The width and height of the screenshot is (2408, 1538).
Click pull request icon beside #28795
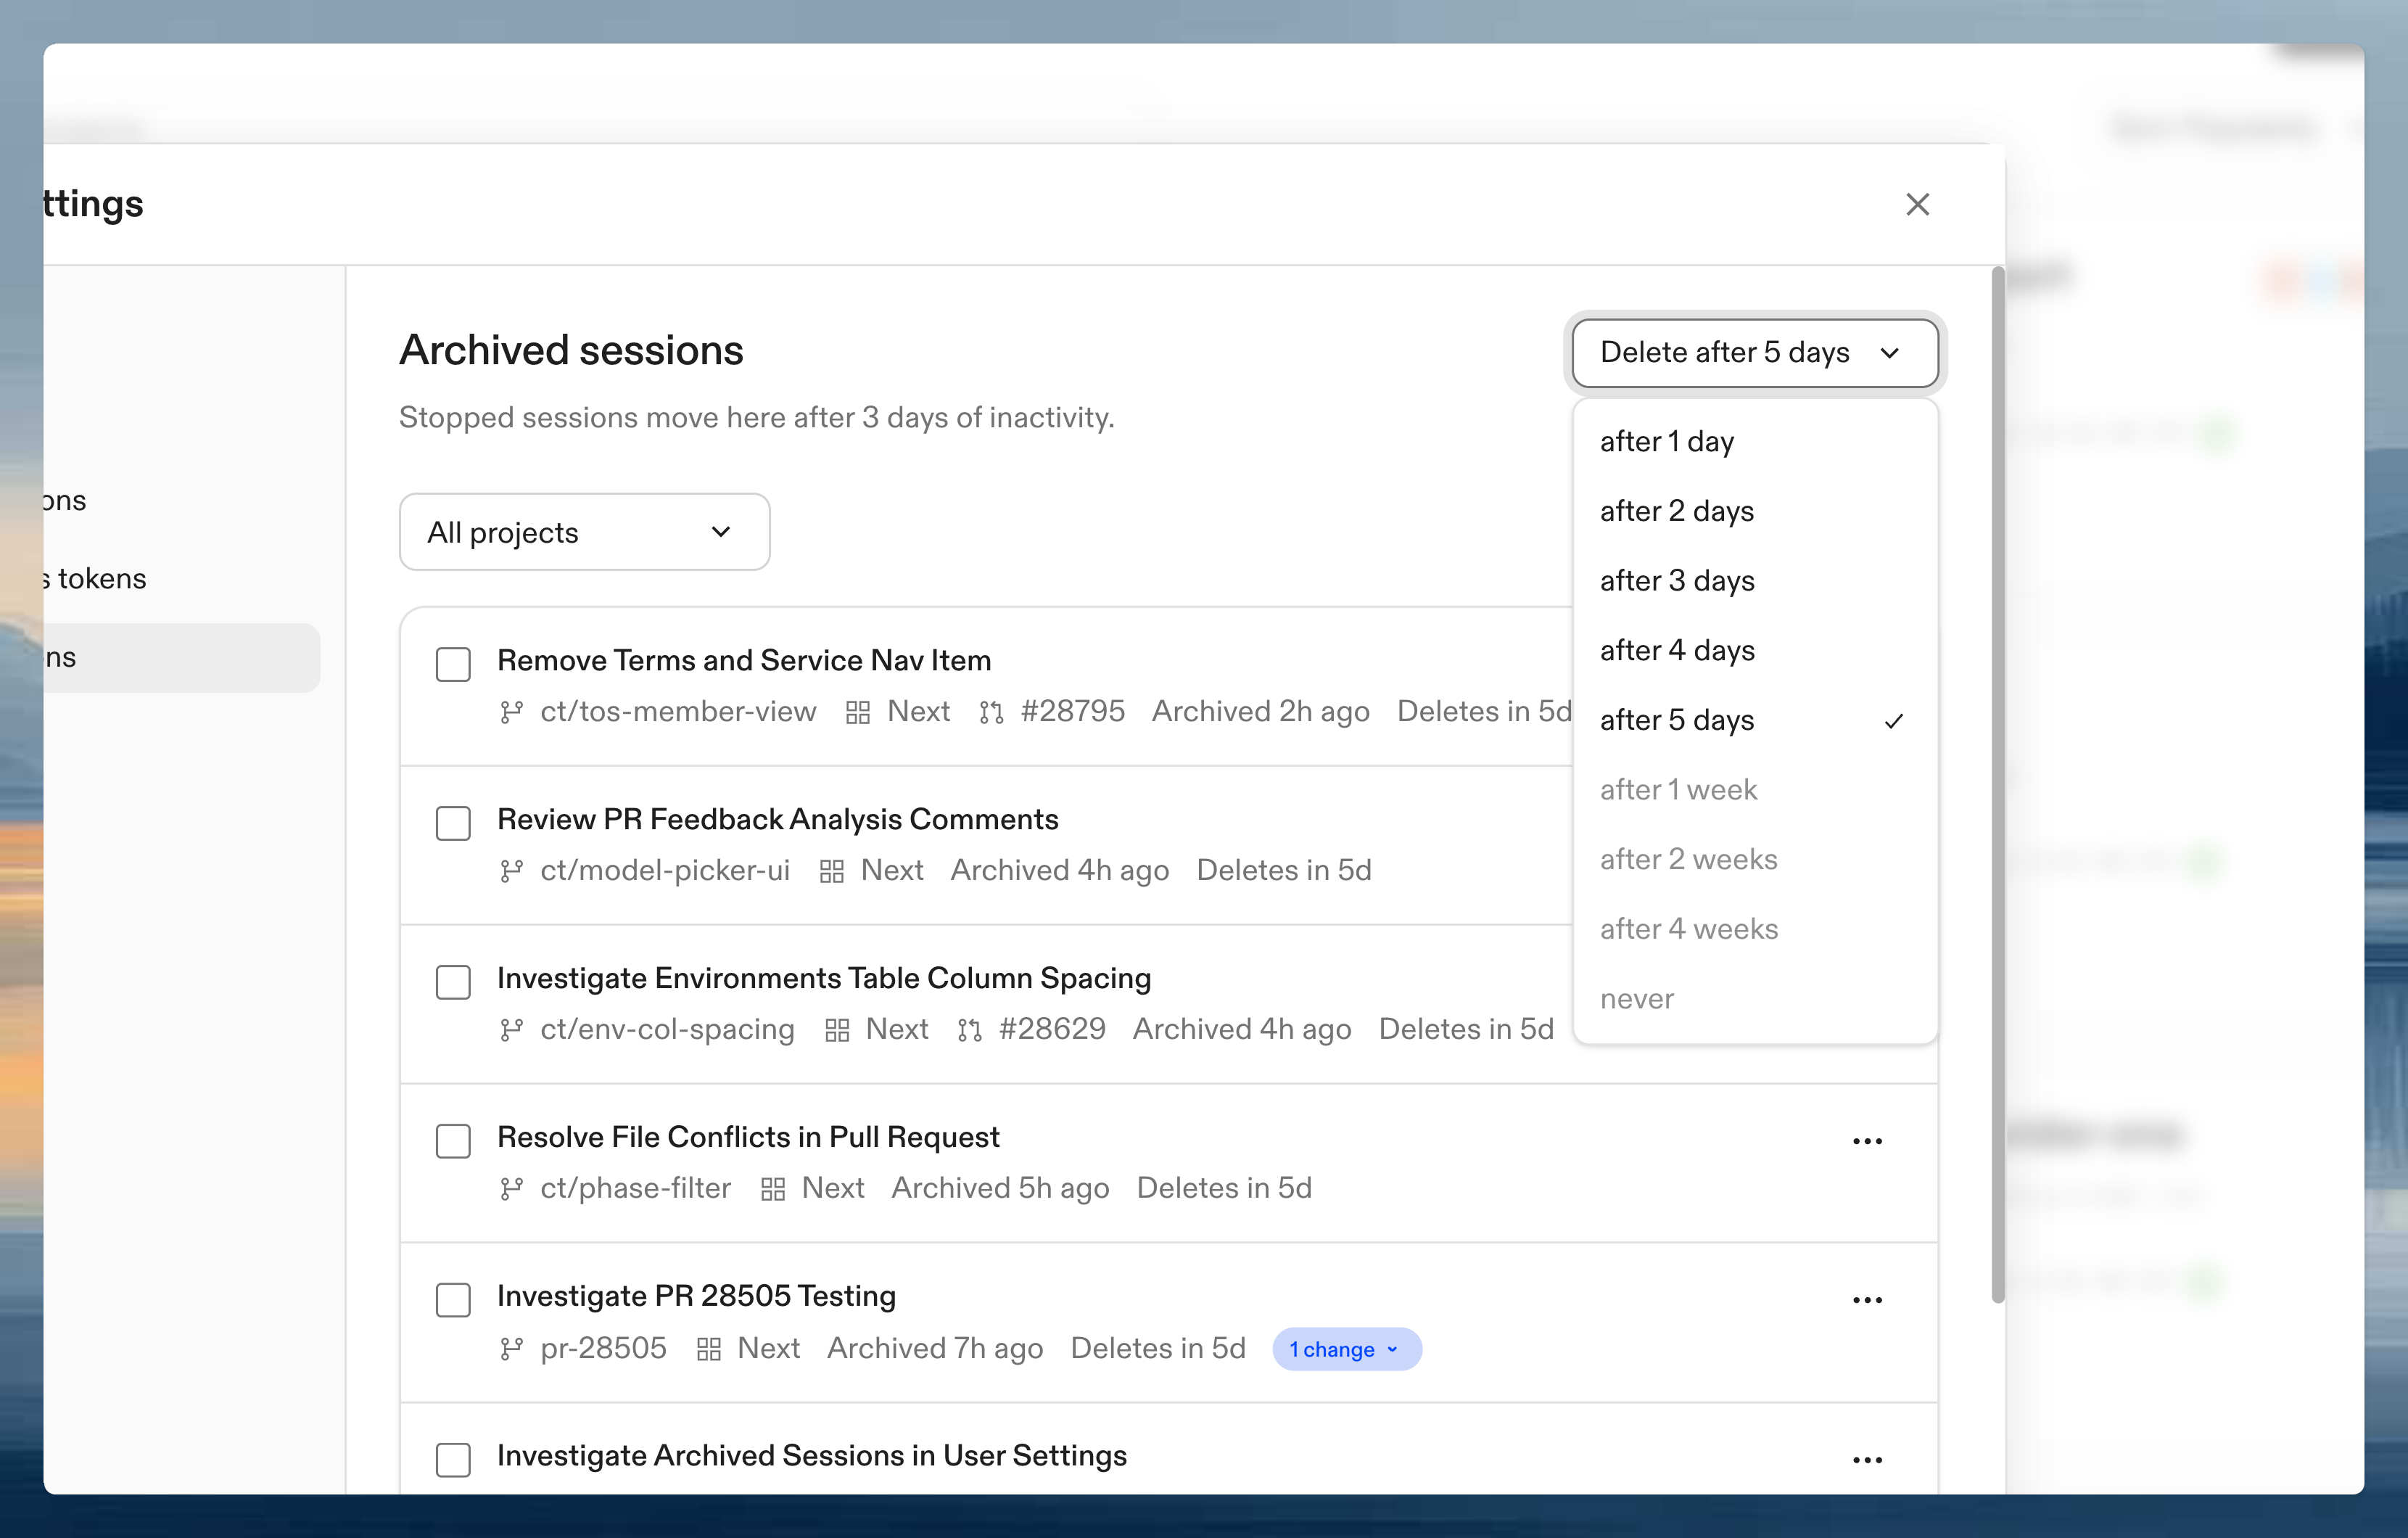[x=991, y=713]
